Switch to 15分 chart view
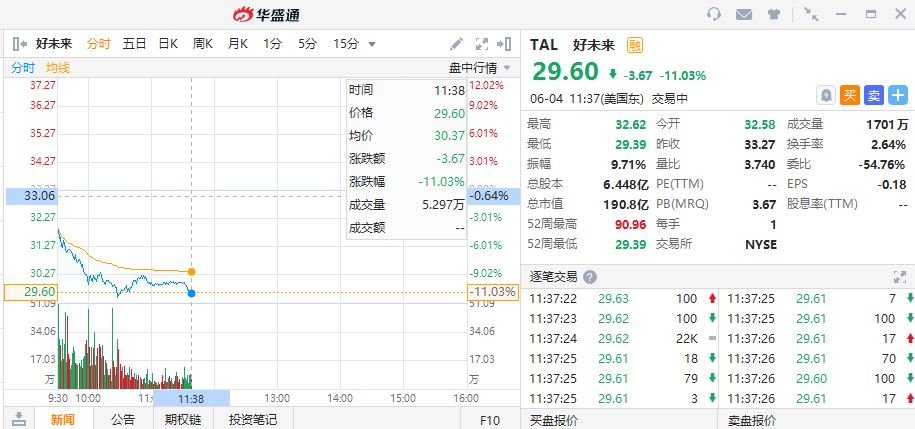The height and width of the screenshot is (429, 915). tap(346, 44)
